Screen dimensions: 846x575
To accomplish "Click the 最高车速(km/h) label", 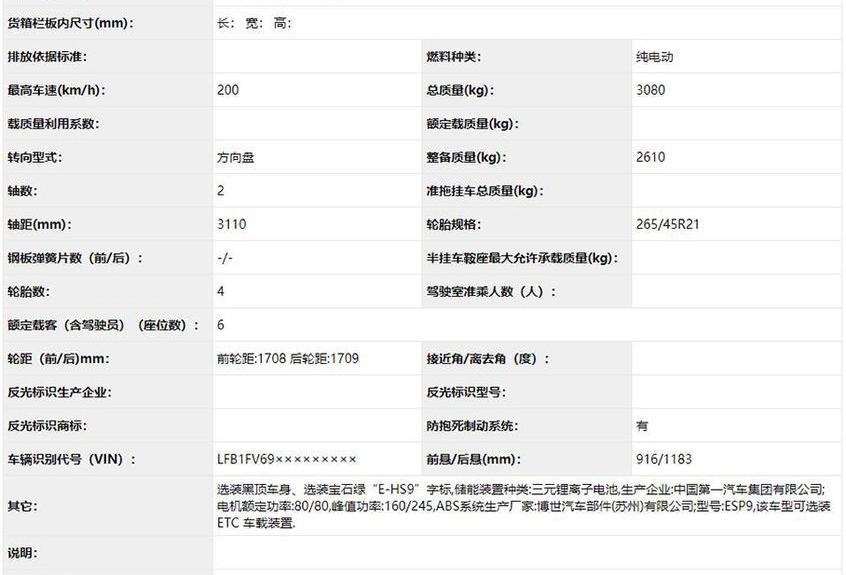I will [x=56, y=90].
